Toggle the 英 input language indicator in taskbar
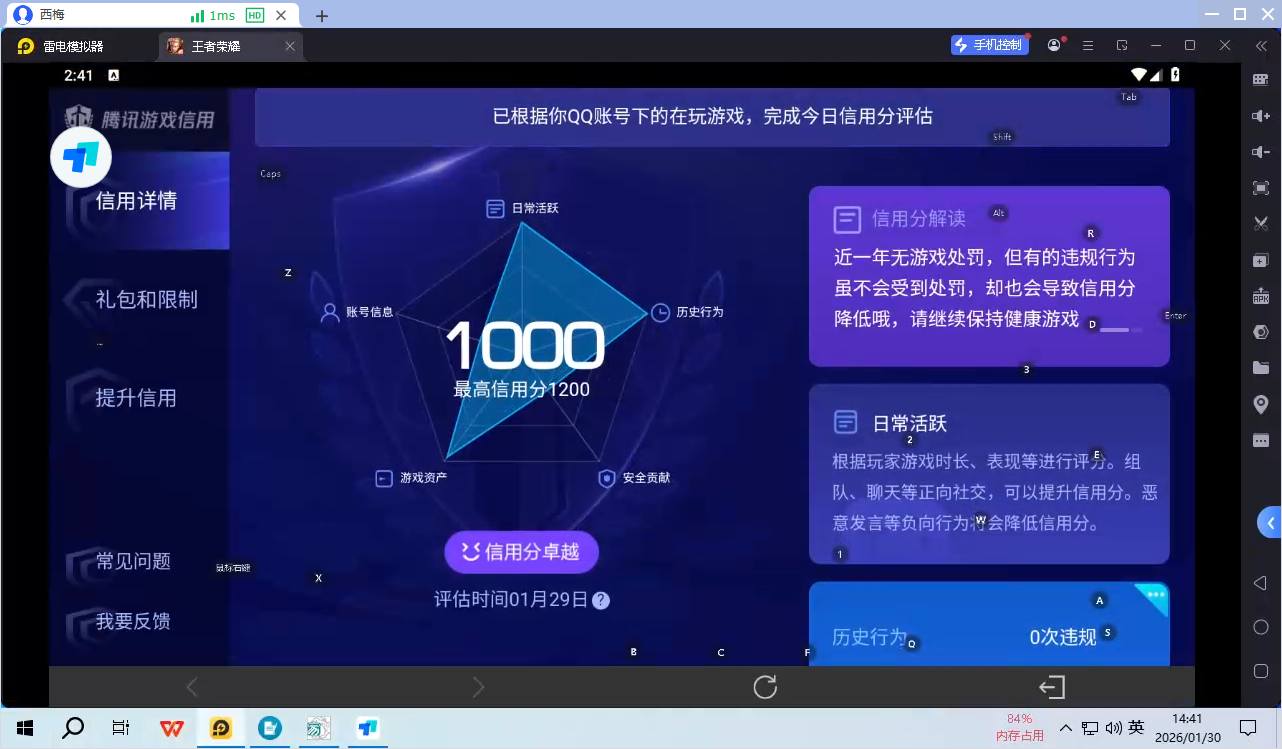 (x=1135, y=728)
